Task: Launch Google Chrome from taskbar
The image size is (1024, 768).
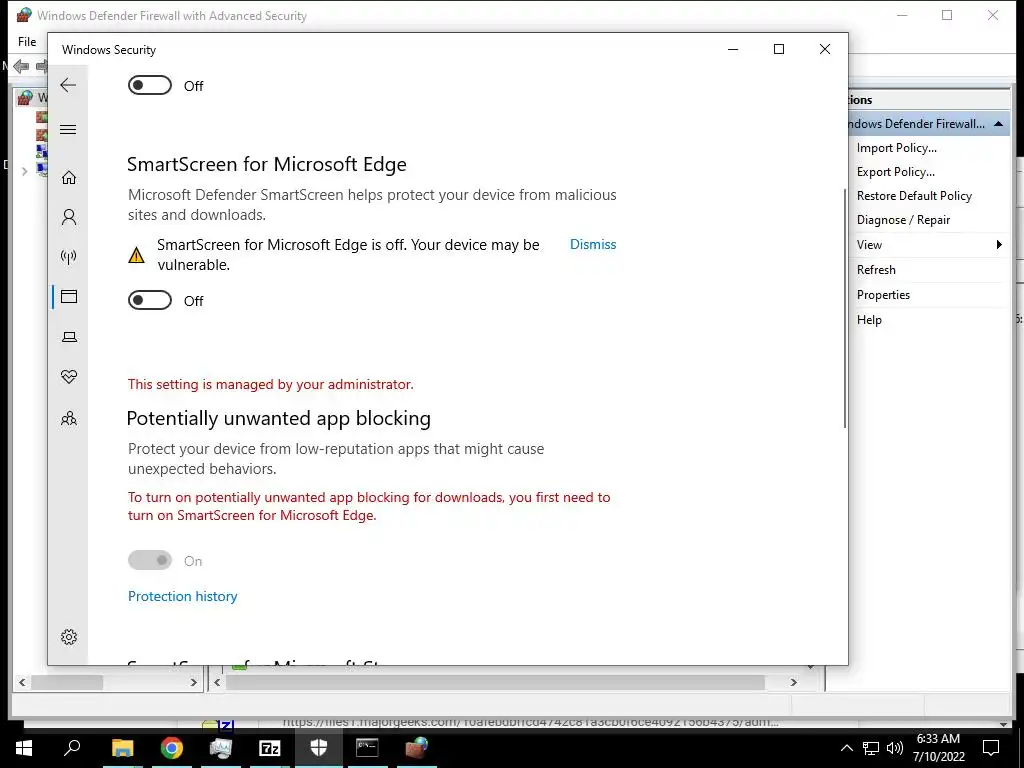Action: (172, 748)
